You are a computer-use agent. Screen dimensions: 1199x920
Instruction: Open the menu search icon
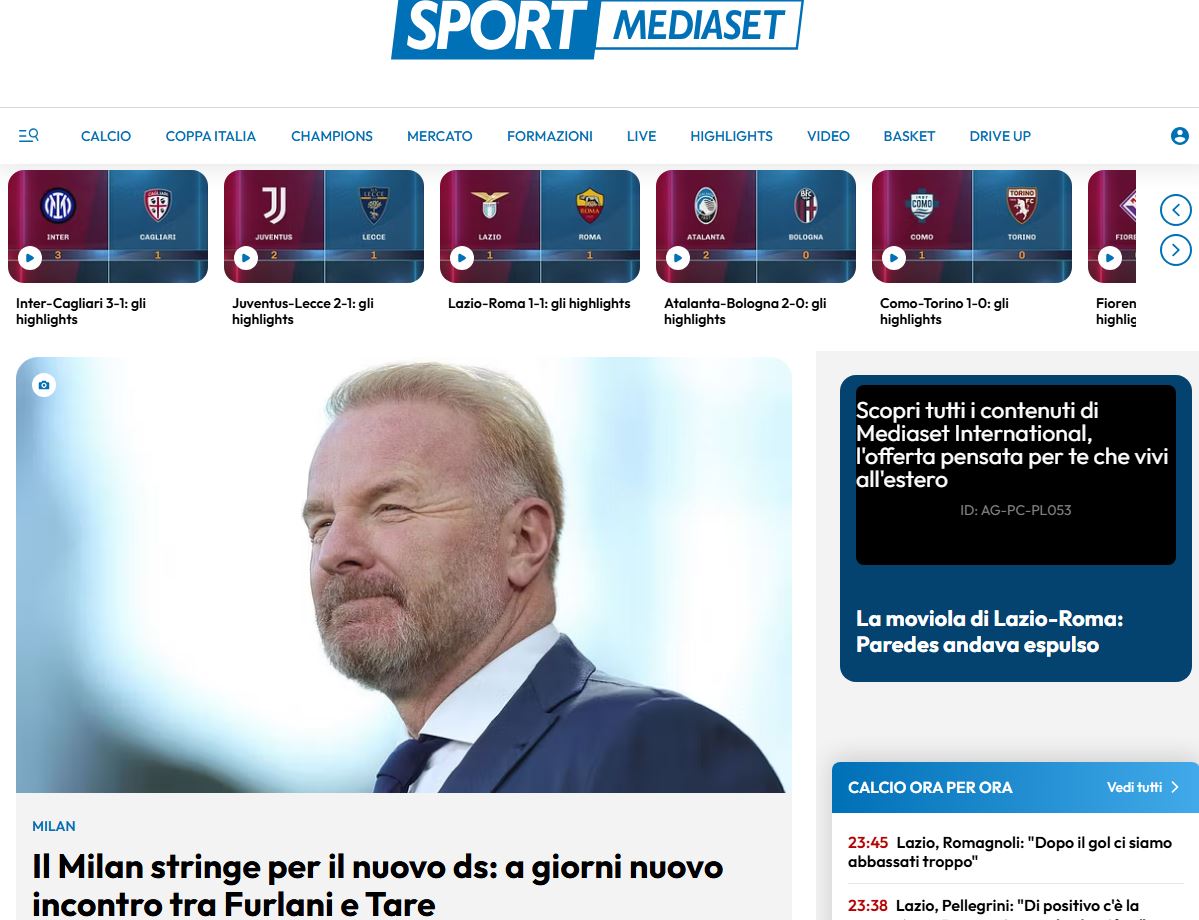pos(28,135)
